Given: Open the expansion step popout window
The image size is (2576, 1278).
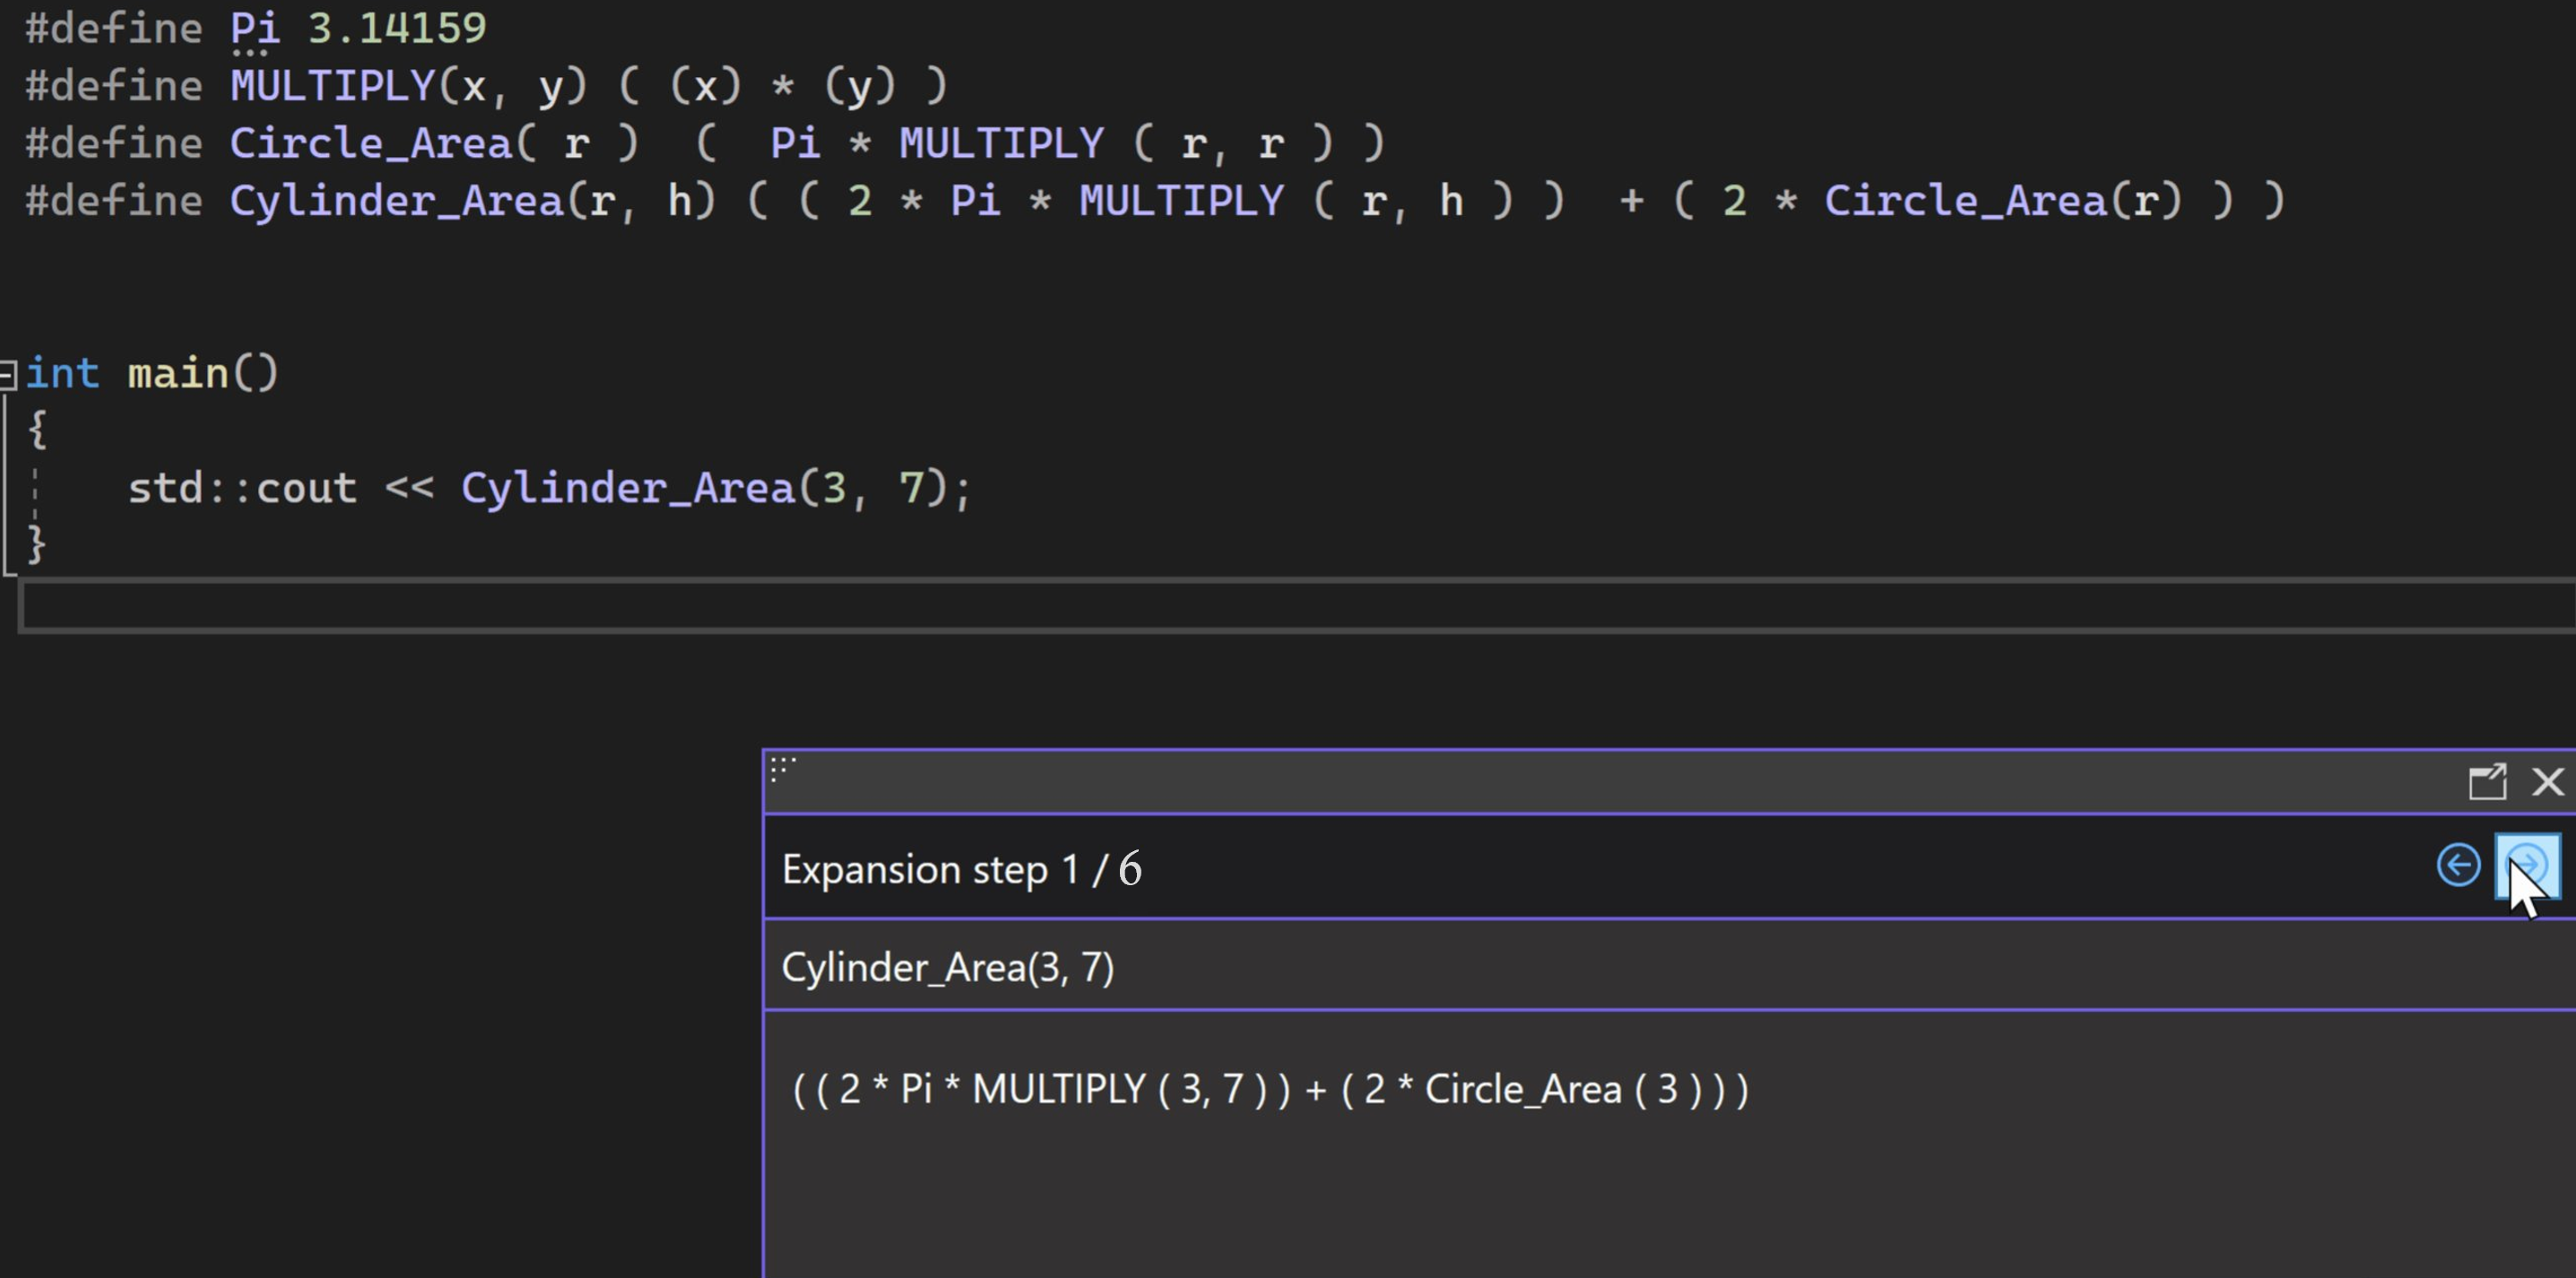Looking at the screenshot, I should [x=2489, y=784].
